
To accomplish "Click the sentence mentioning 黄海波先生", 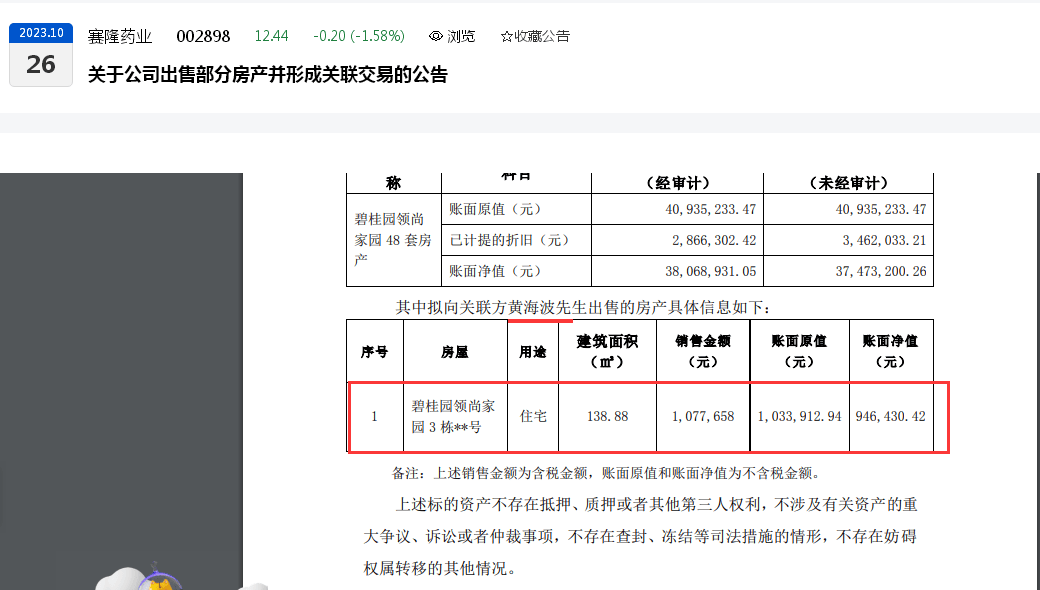I will tap(583, 308).
